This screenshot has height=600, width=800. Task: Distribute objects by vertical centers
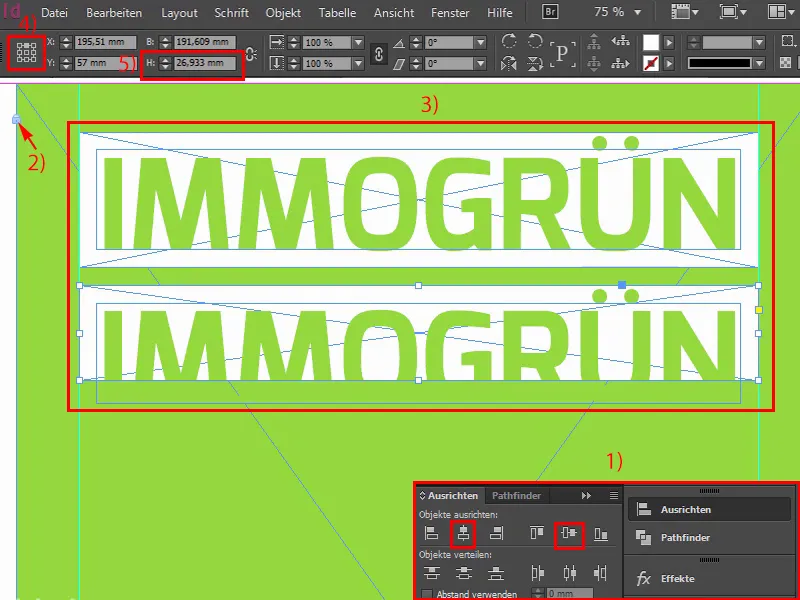tap(463, 573)
